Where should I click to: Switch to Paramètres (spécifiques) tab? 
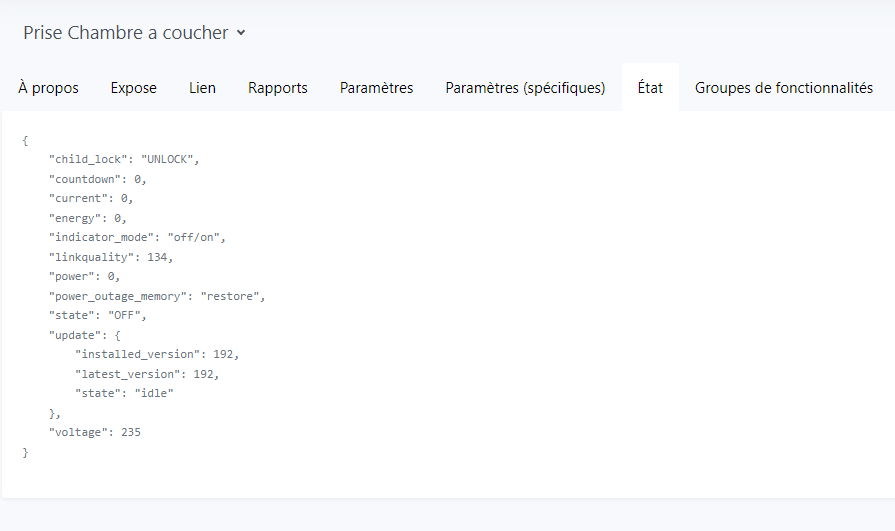tap(525, 88)
